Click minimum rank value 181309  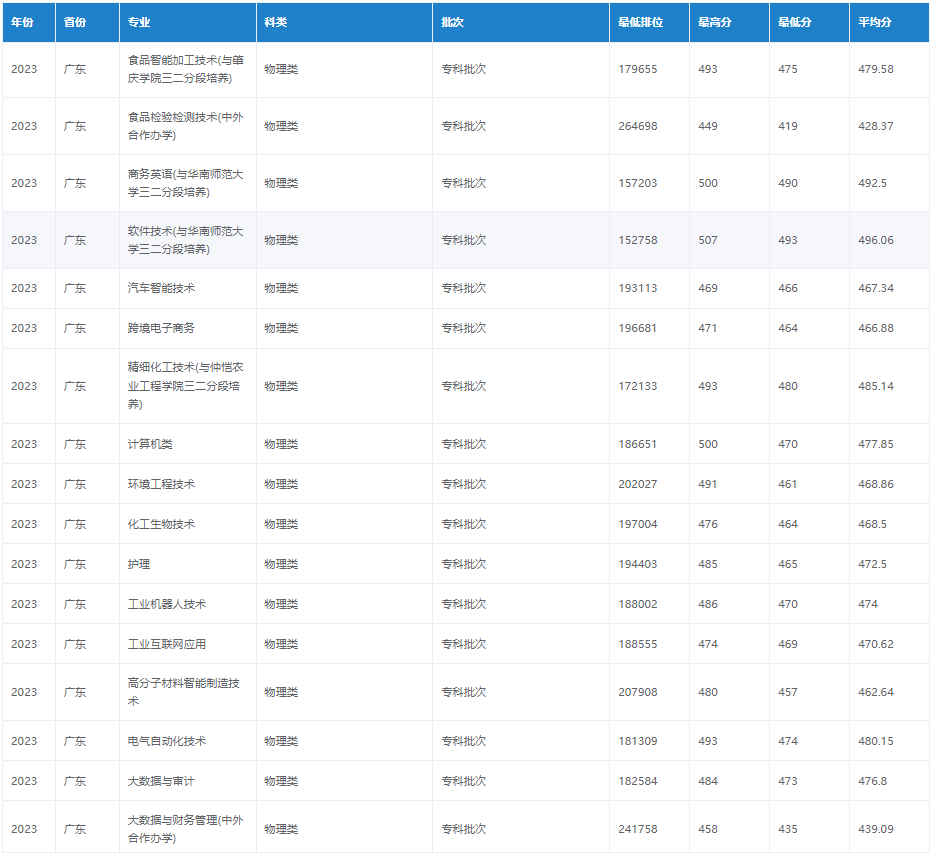click(637, 741)
